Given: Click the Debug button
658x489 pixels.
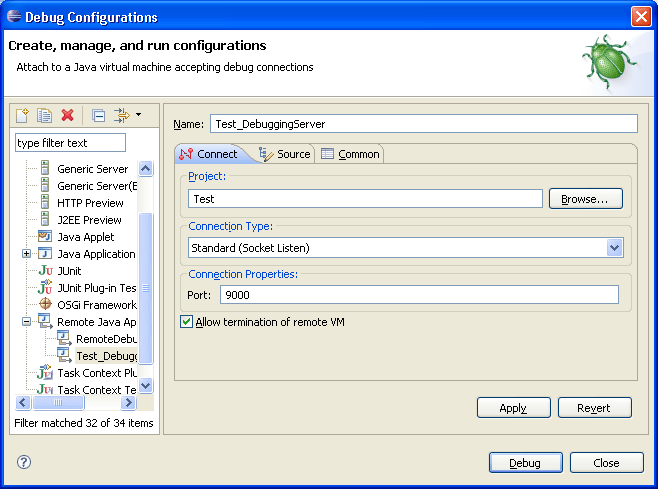Looking at the screenshot, I should 525,463.
